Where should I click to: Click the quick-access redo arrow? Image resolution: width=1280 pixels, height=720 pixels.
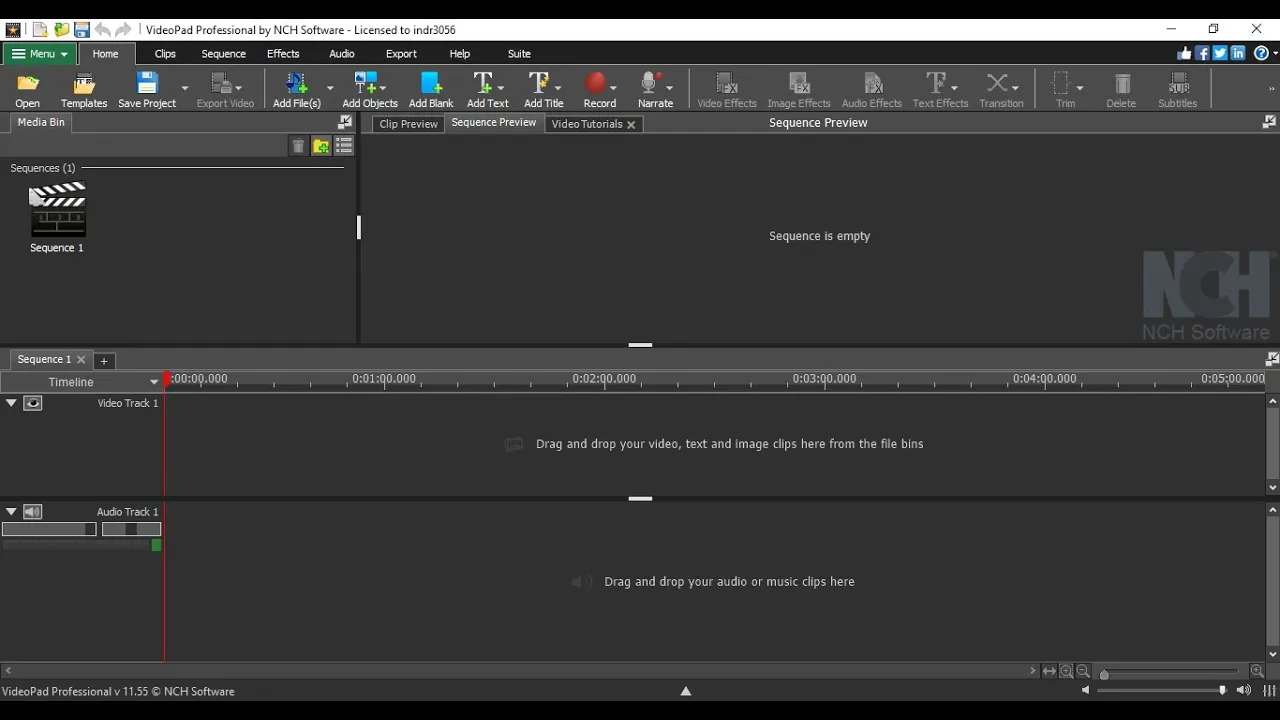pos(123,30)
